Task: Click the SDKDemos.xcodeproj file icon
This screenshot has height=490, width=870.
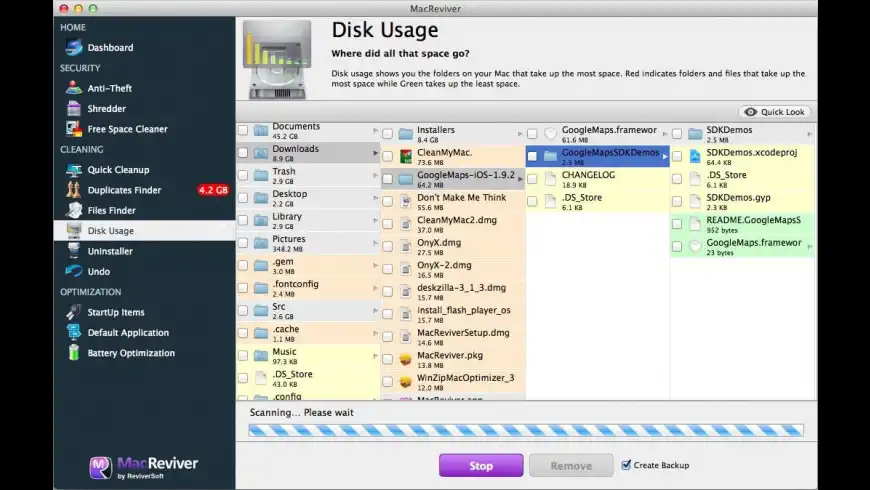Action: pyautogui.click(x=695, y=156)
